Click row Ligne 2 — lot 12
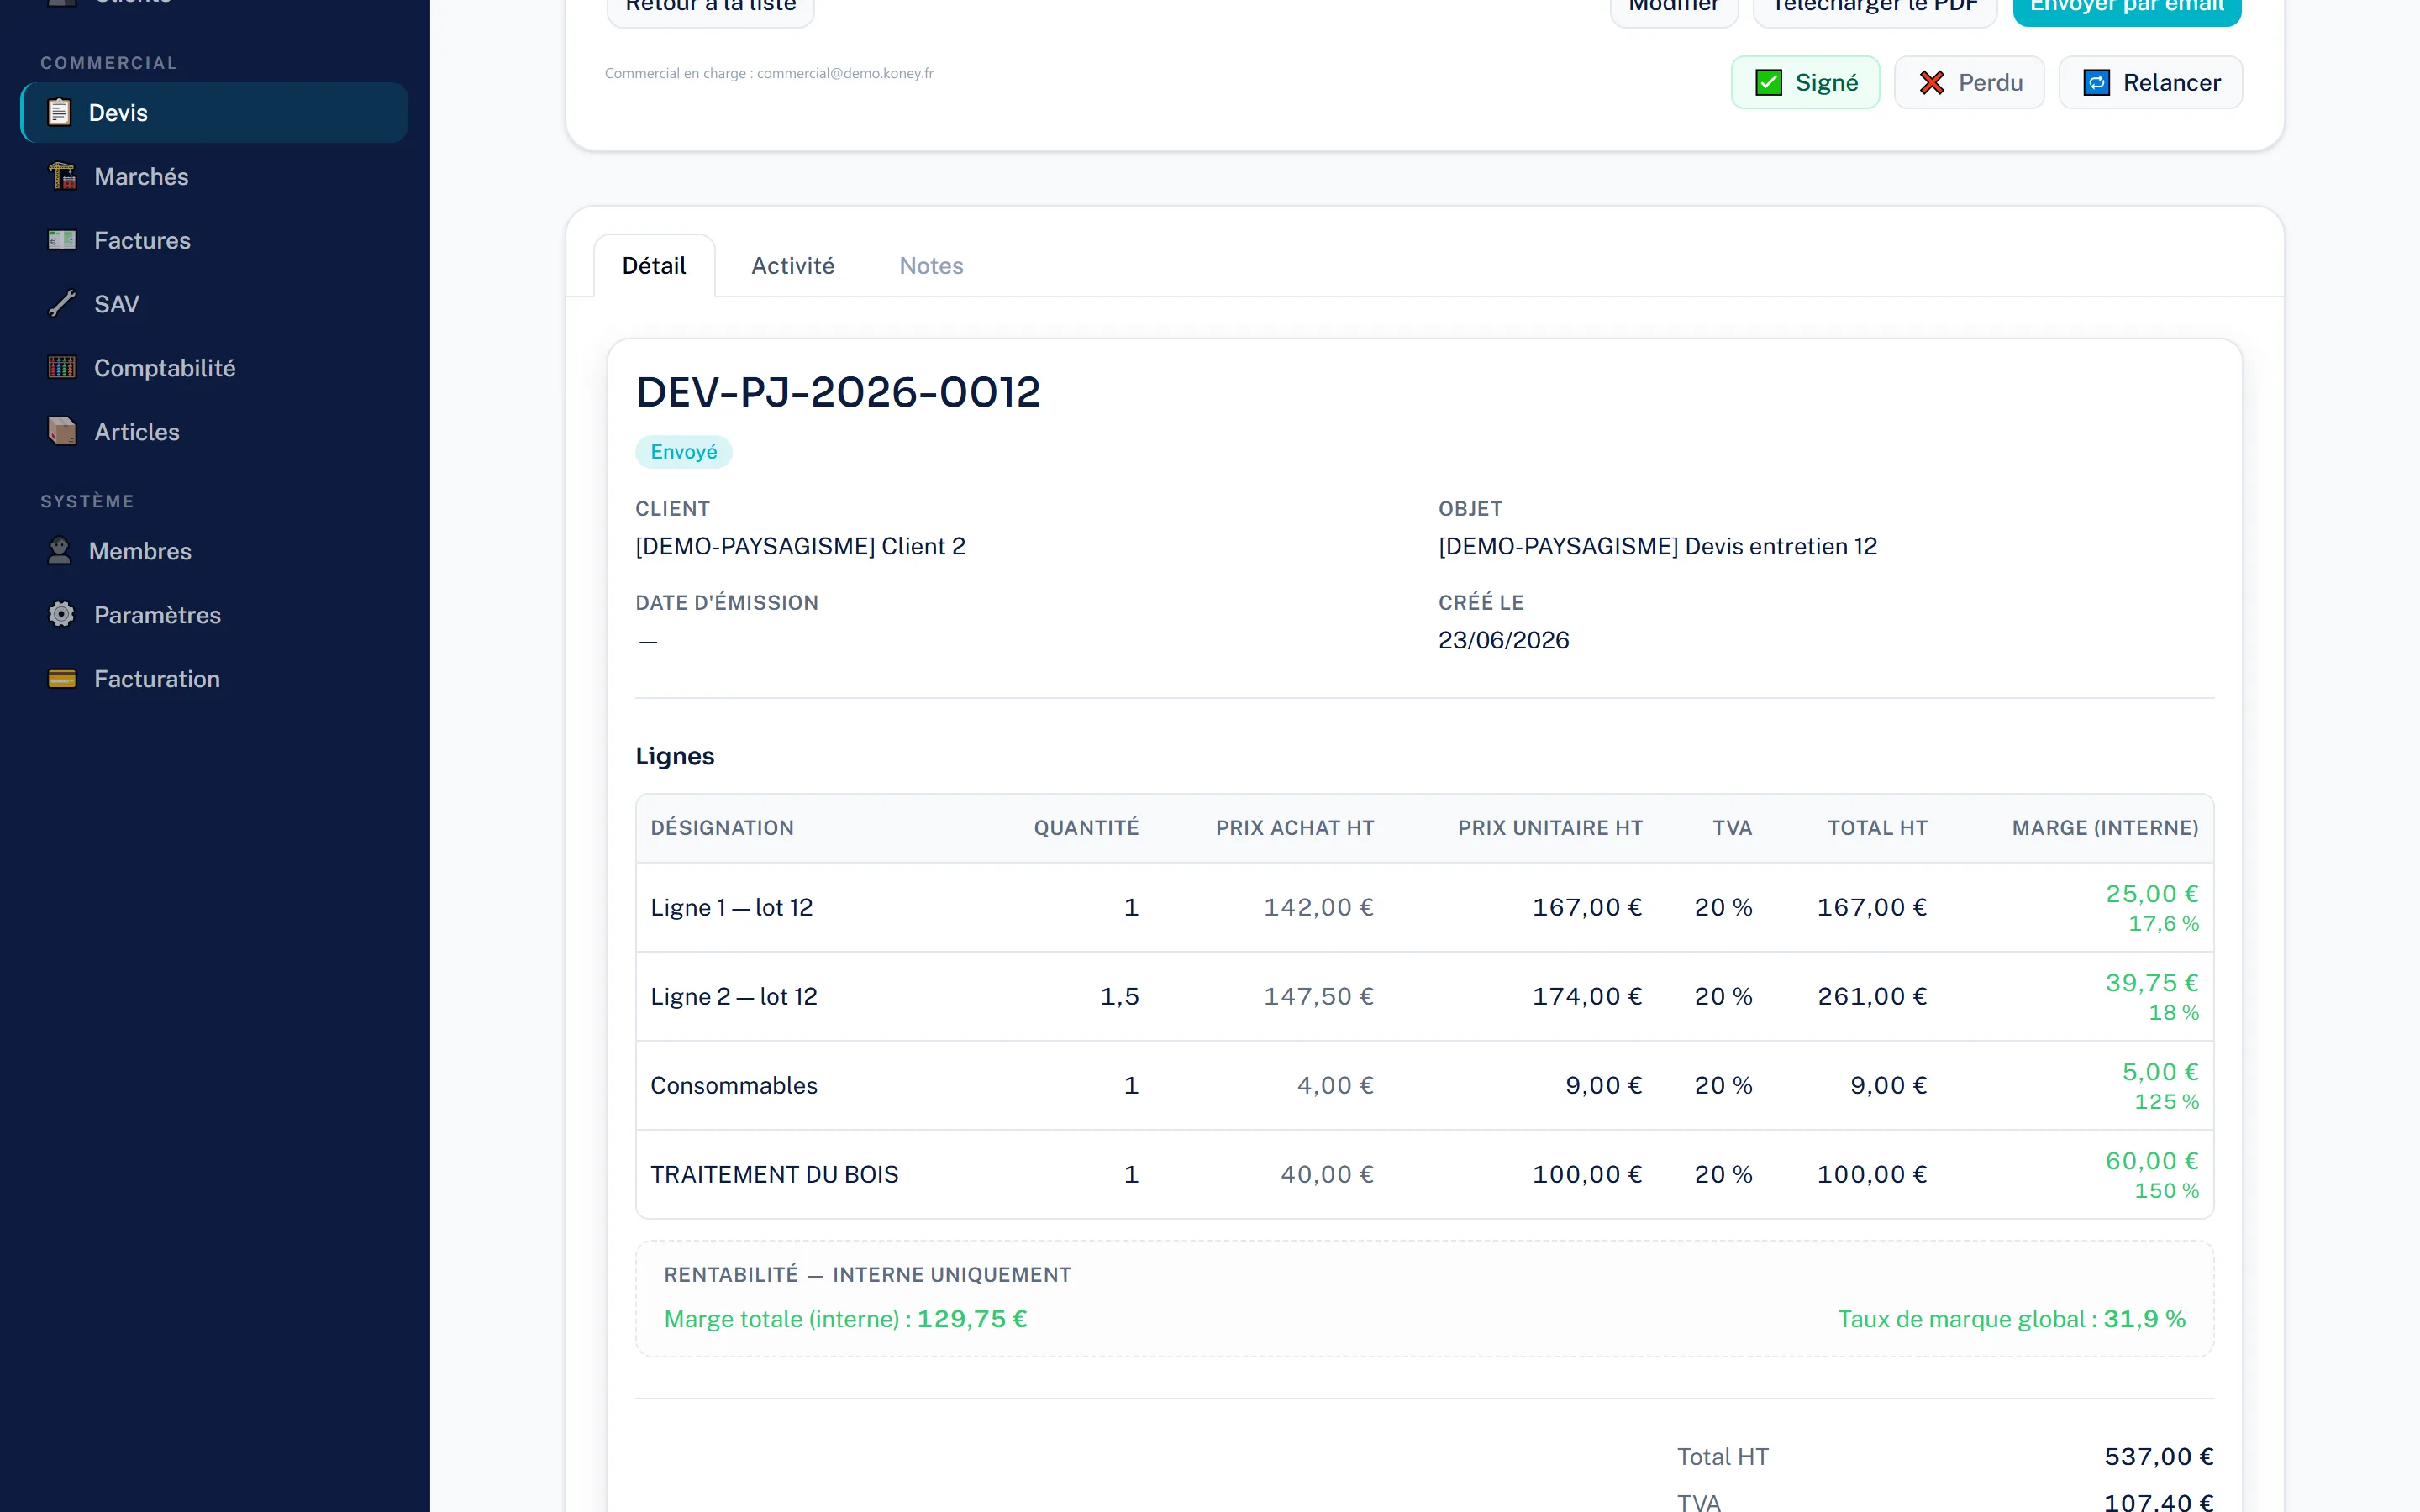 [1424, 996]
